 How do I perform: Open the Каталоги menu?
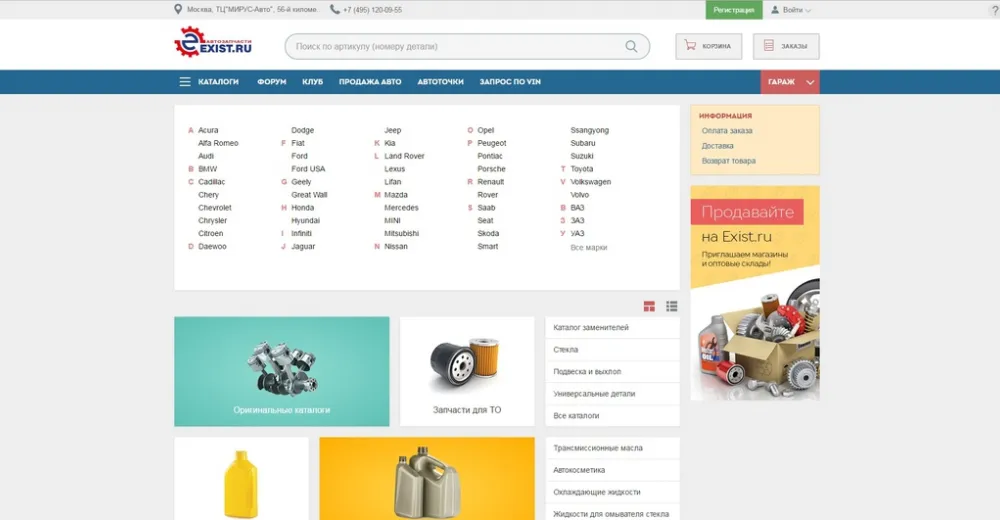tap(218, 82)
